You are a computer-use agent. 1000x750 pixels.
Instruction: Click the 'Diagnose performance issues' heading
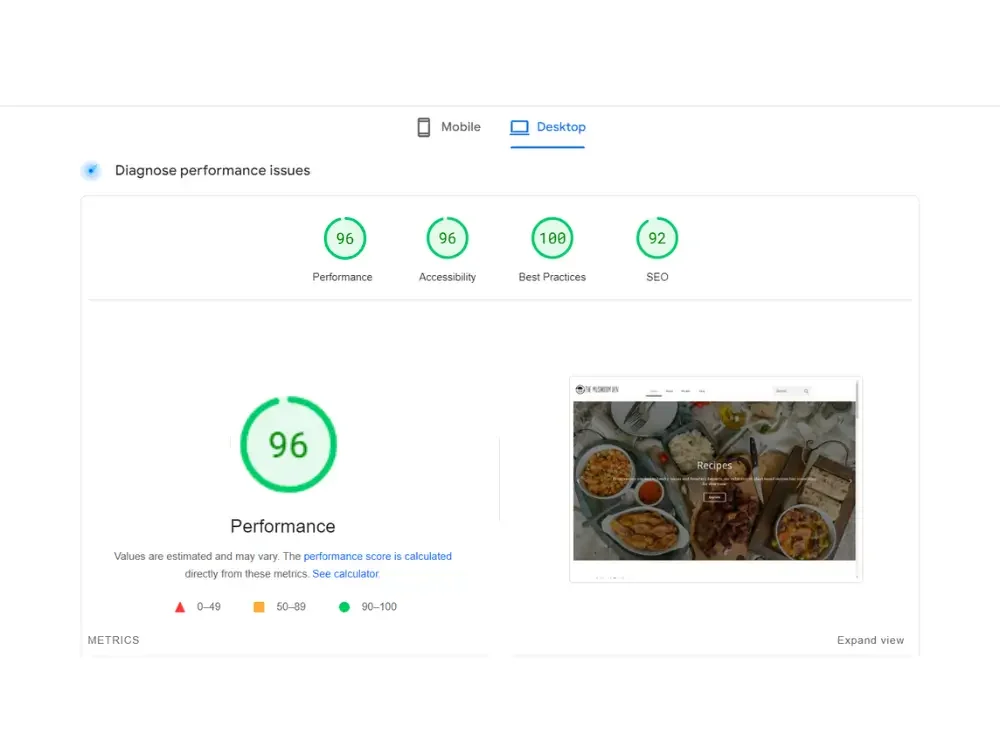[x=212, y=170]
